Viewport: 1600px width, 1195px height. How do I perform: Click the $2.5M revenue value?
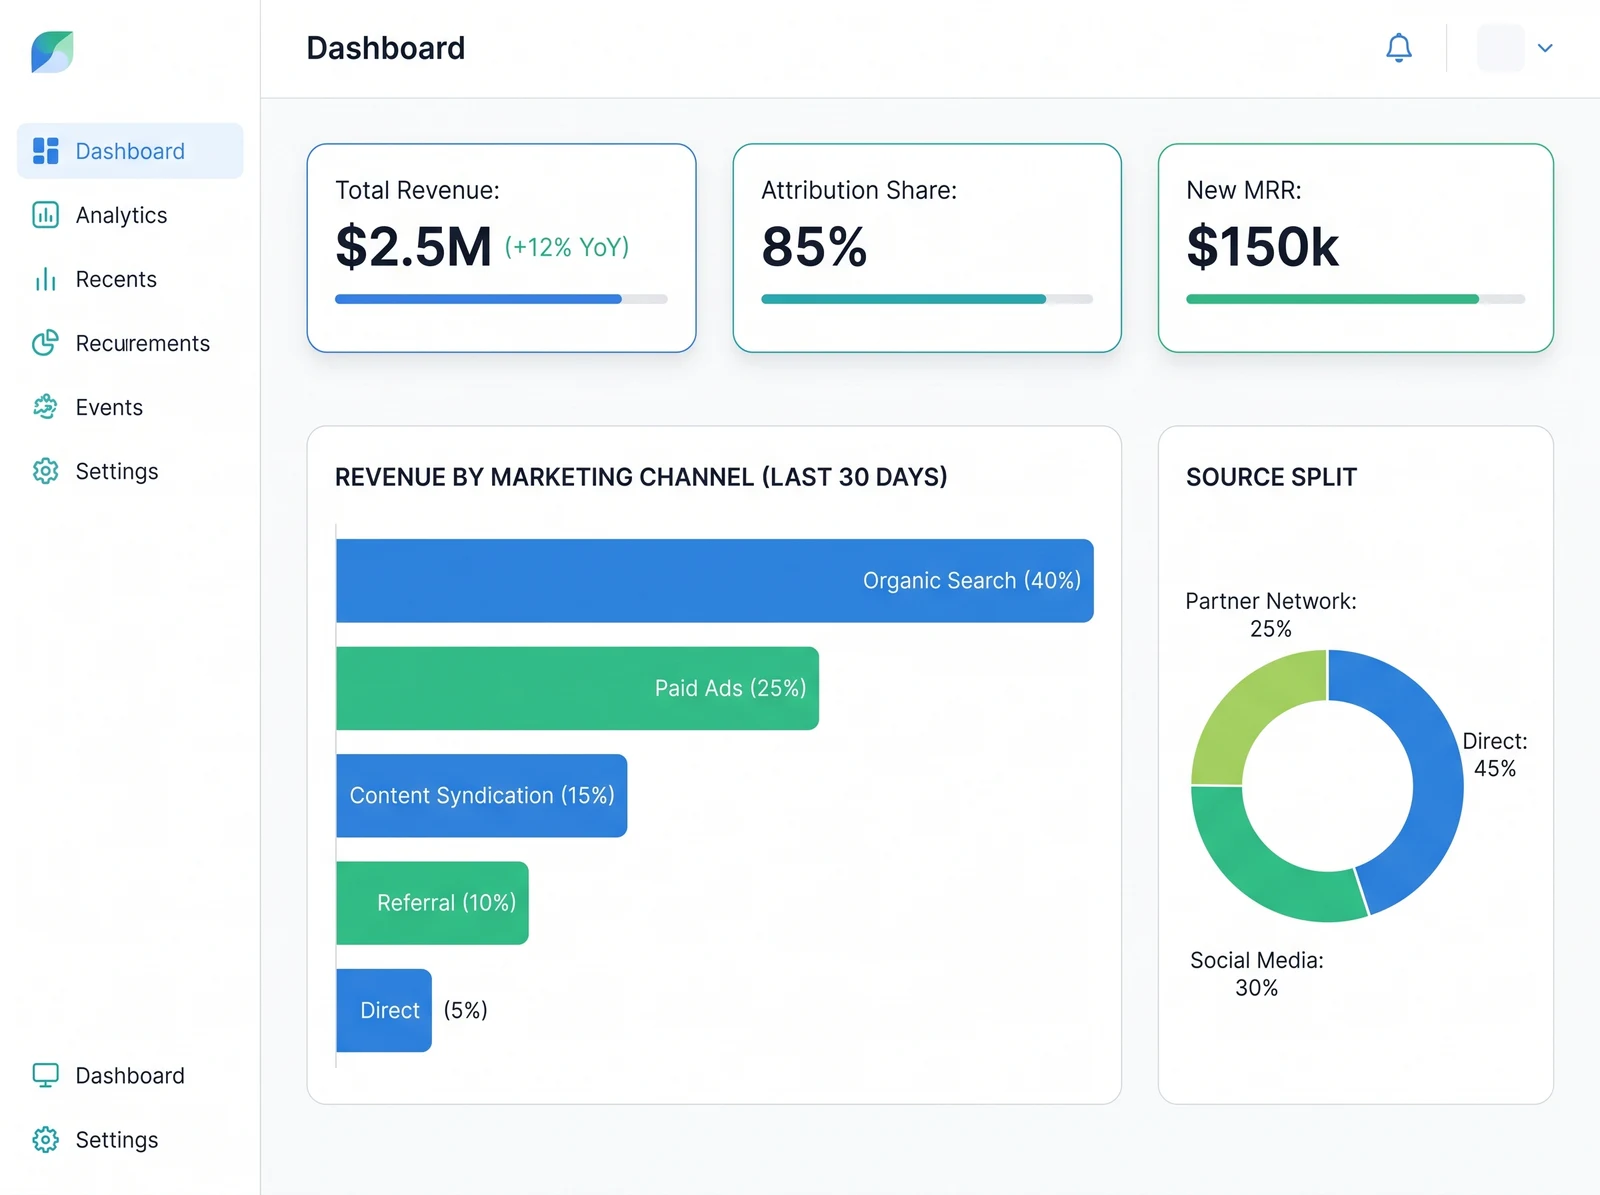pos(414,246)
